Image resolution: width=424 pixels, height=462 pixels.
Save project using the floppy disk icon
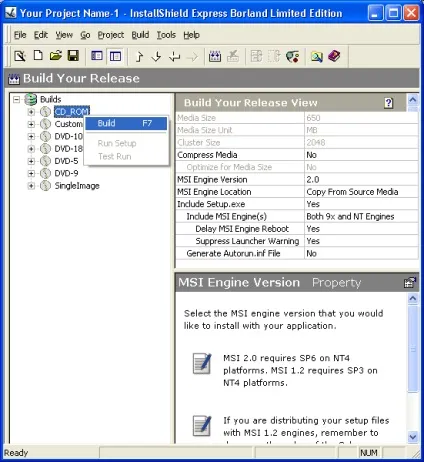(x=73, y=56)
